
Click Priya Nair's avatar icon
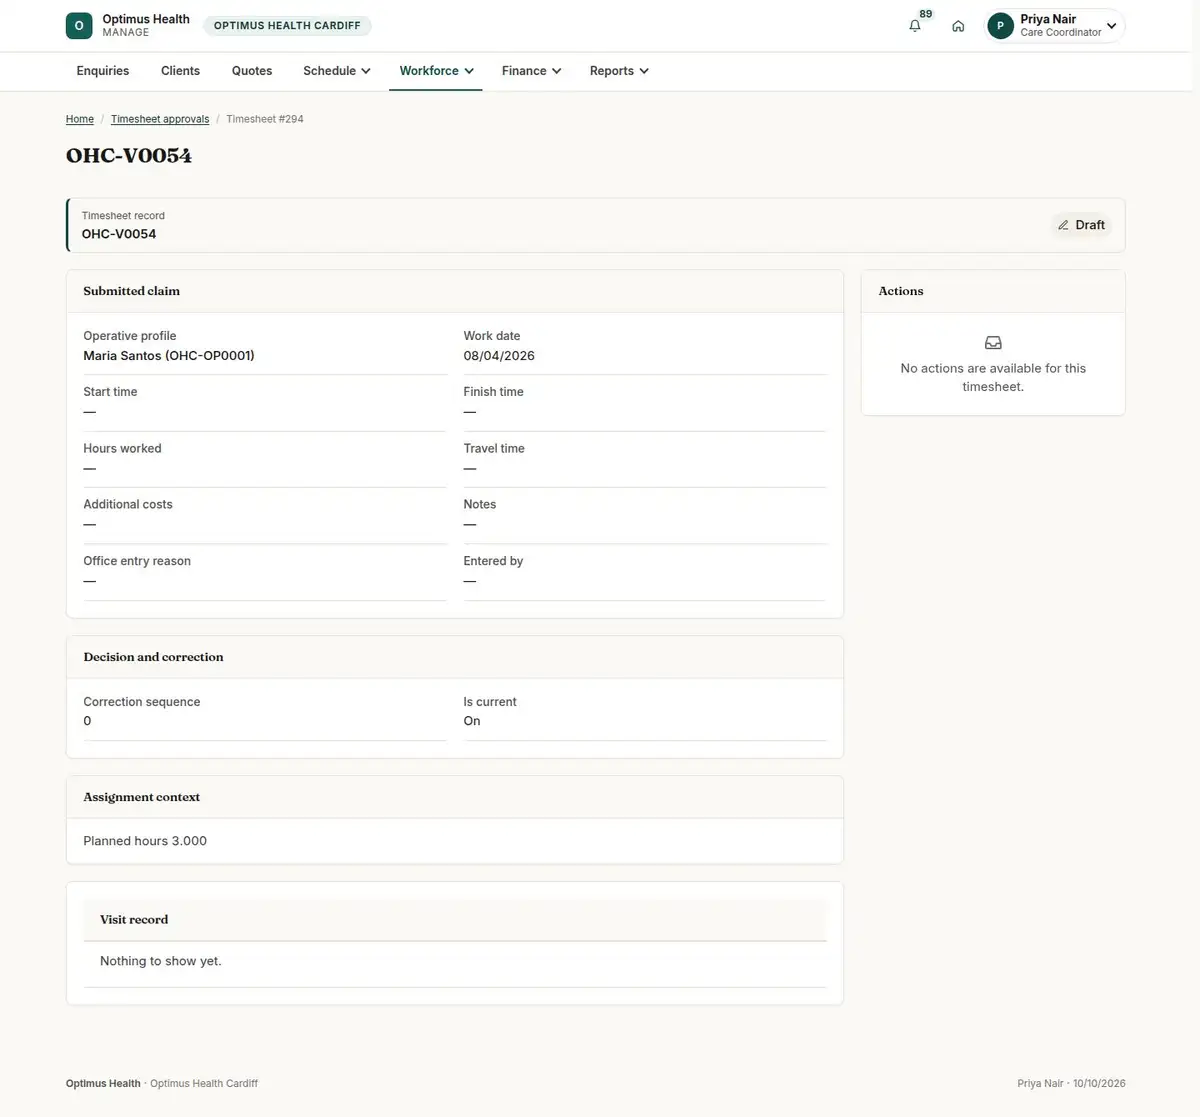pos(1000,26)
